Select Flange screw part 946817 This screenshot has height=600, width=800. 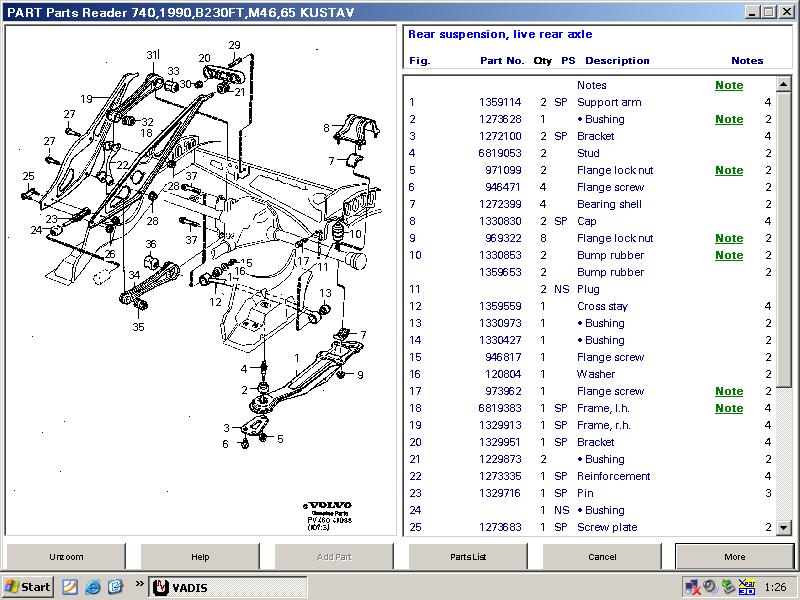pos(590,357)
